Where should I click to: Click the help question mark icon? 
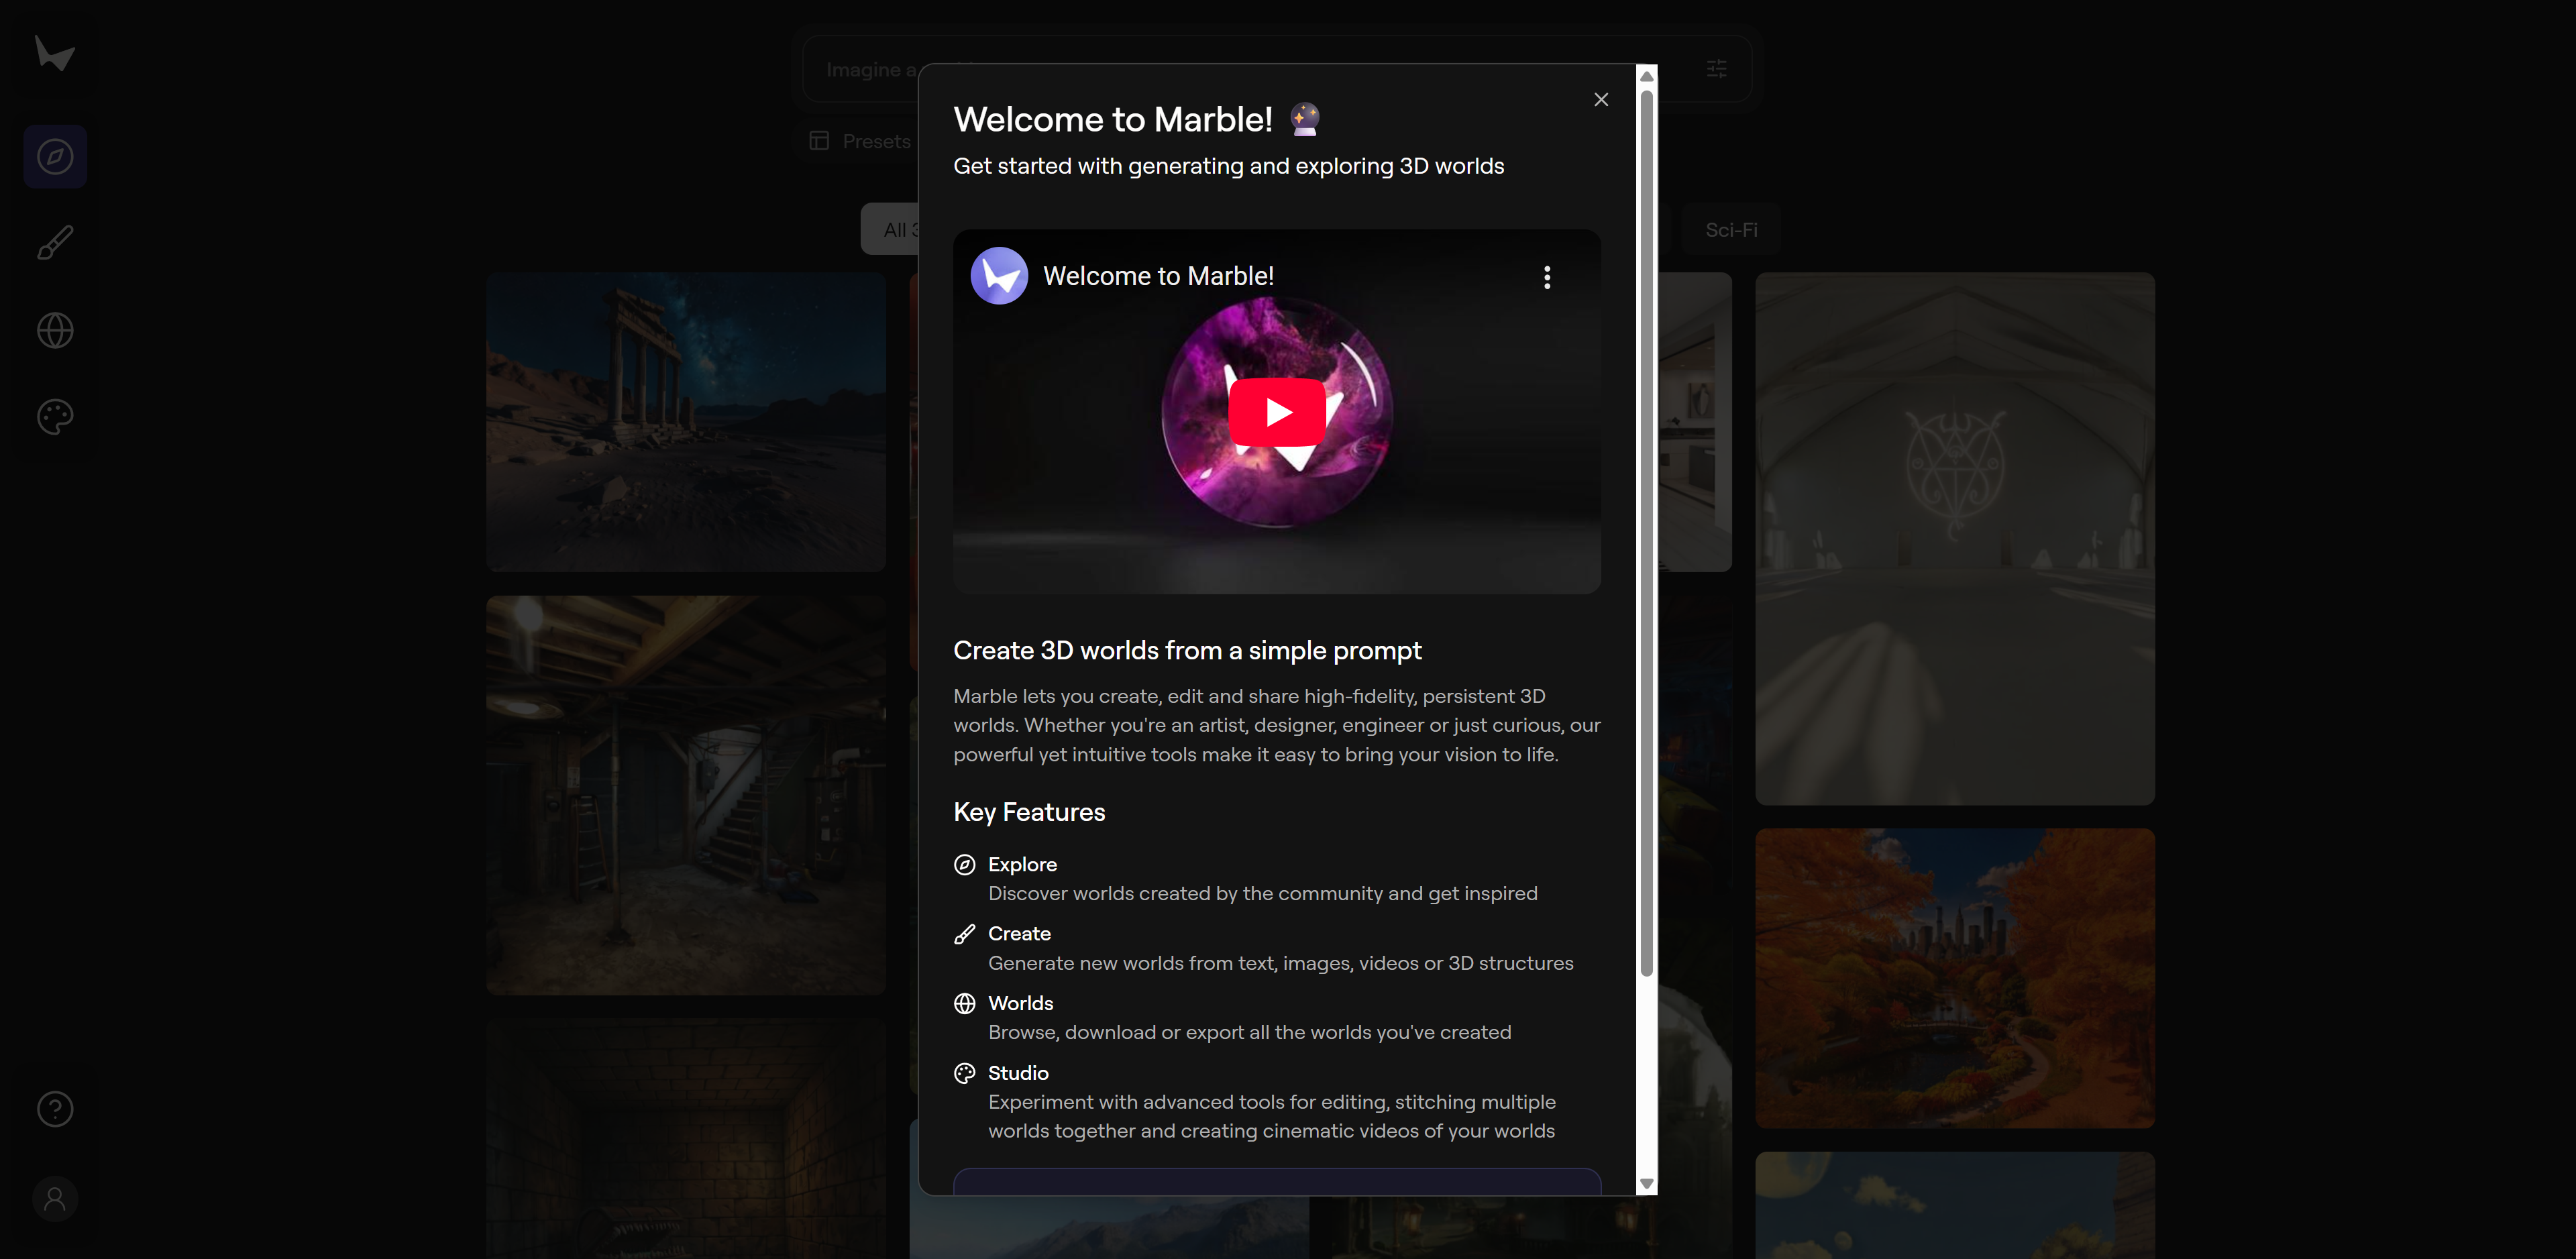coord(55,1109)
